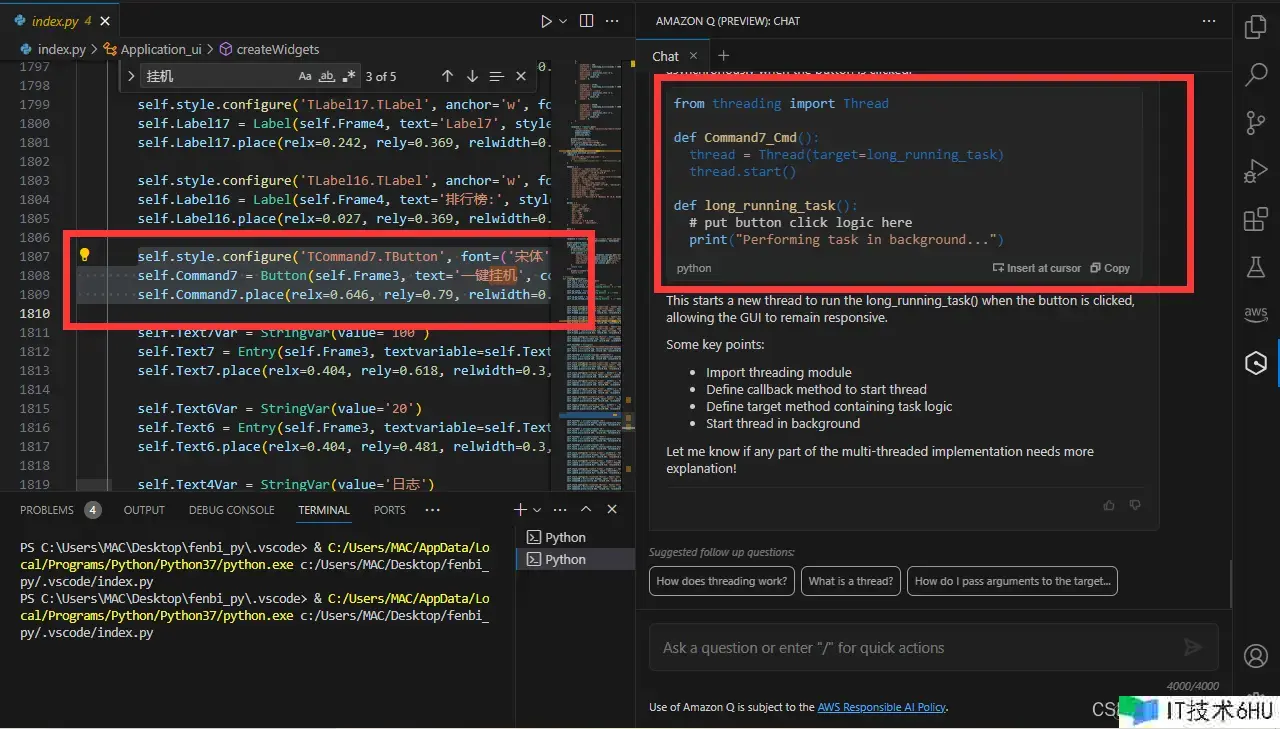Viewport: 1280px width, 729px height.
Task: Ask 'How does threading work?' follow-up
Action: (x=722, y=581)
